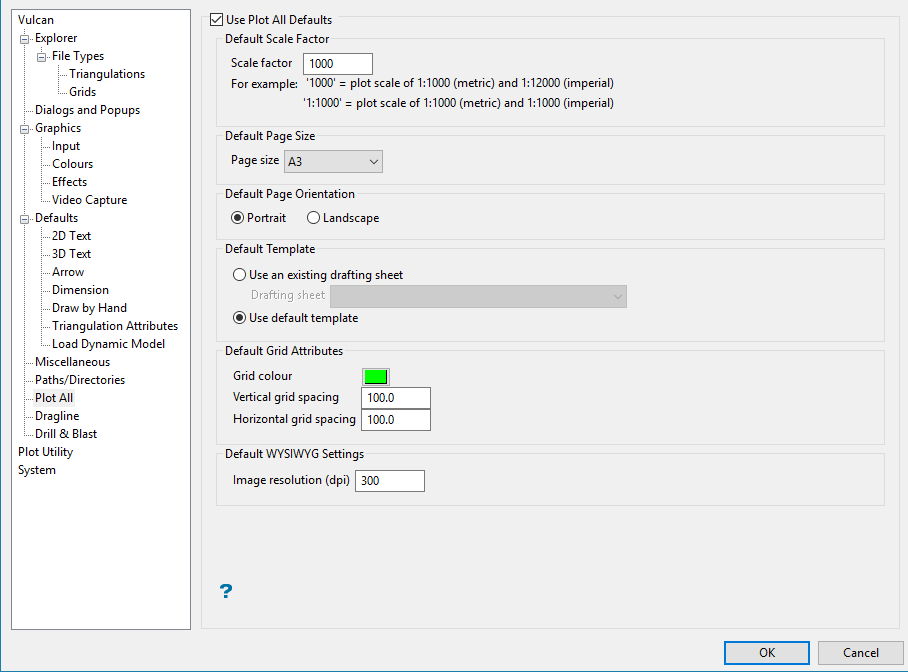This screenshot has width=908, height=672.
Task: Open Input settings under Graphics
Action: tap(66, 146)
